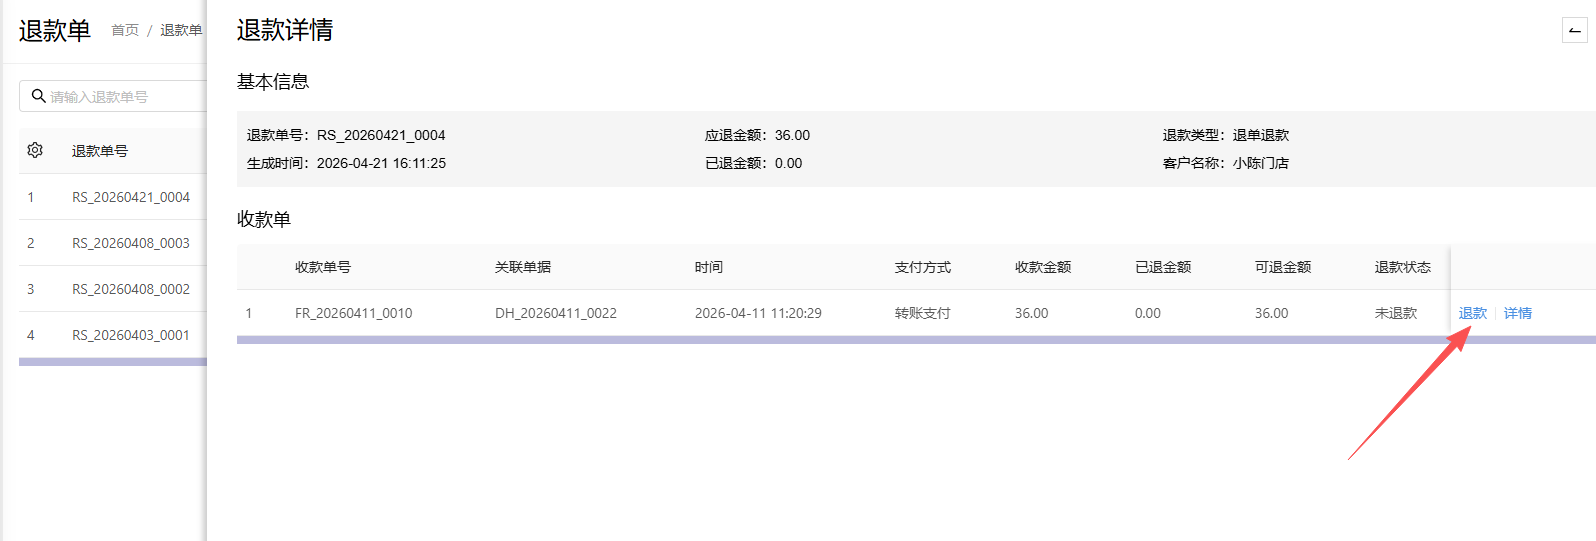Click the 收款单号 column header

(323, 267)
